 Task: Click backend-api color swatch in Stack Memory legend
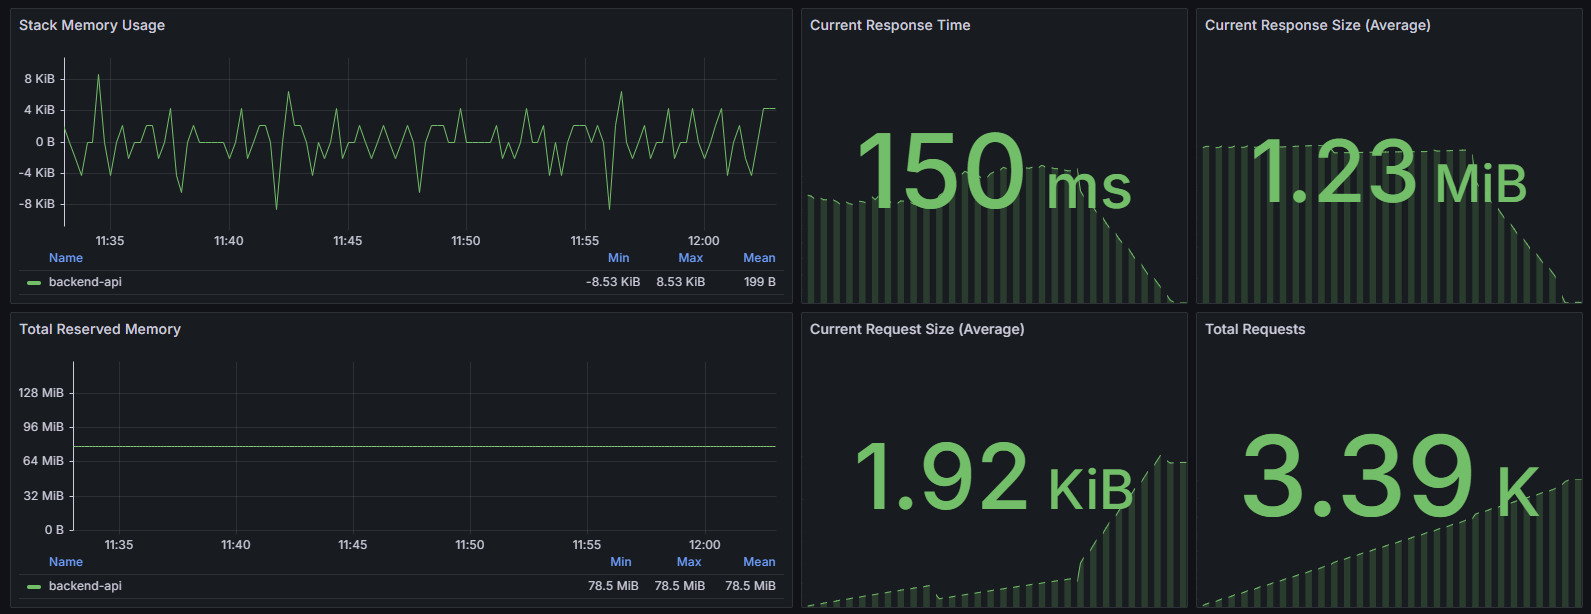34,283
